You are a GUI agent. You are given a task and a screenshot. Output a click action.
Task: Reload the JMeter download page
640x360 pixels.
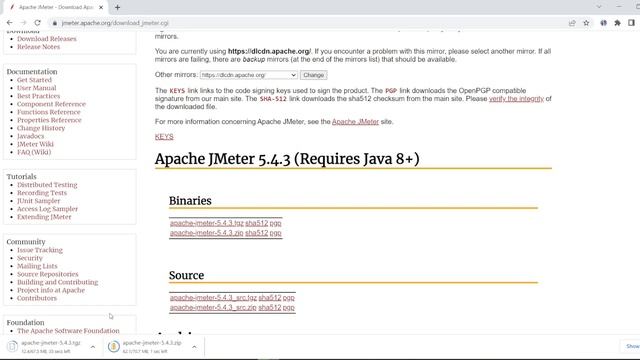(38, 23)
